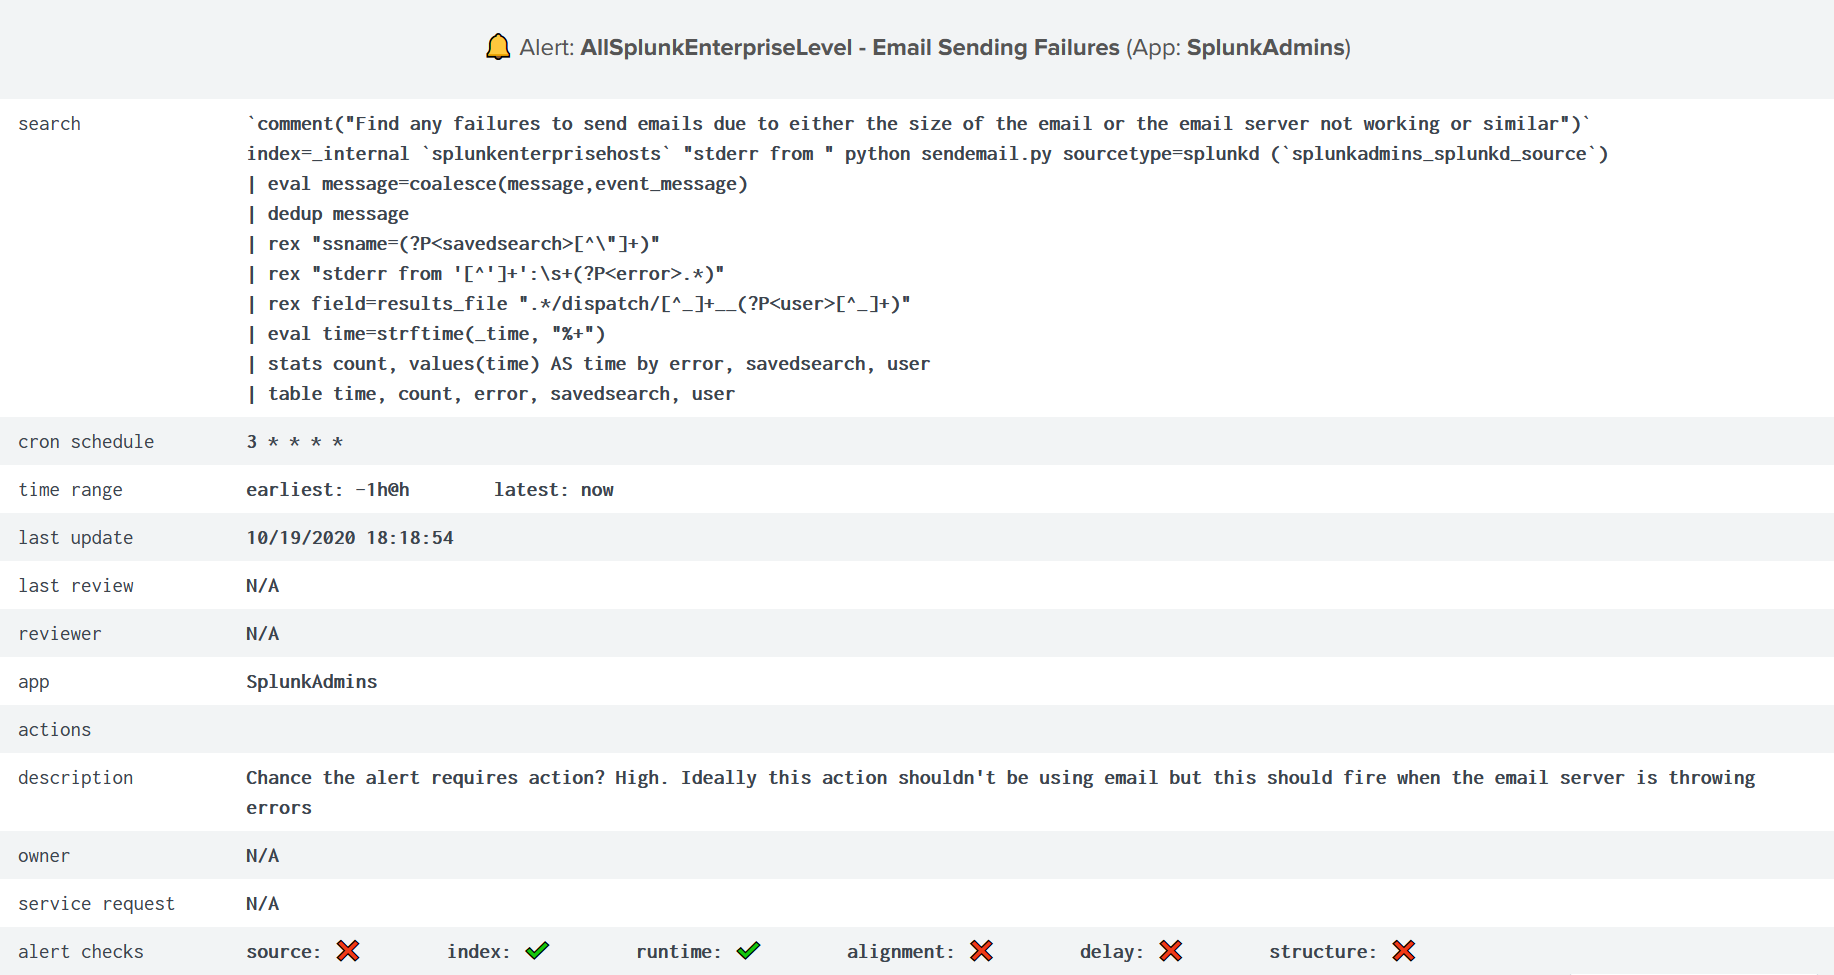Click the 'stats count, values(time)' search line
The height and width of the screenshot is (975, 1834).
pyautogui.click(x=588, y=364)
